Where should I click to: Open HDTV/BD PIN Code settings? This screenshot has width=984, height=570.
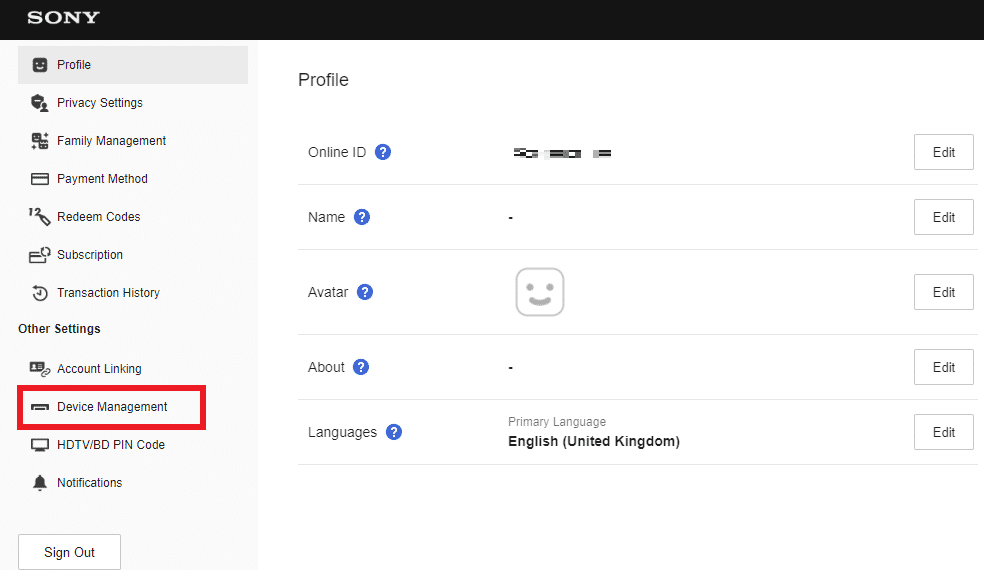tap(110, 445)
